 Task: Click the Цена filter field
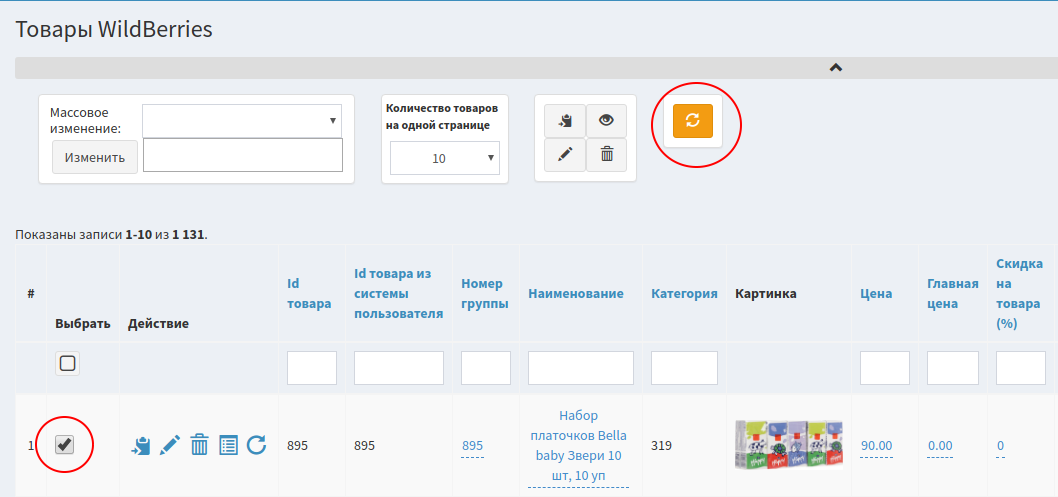pyautogui.click(x=885, y=368)
